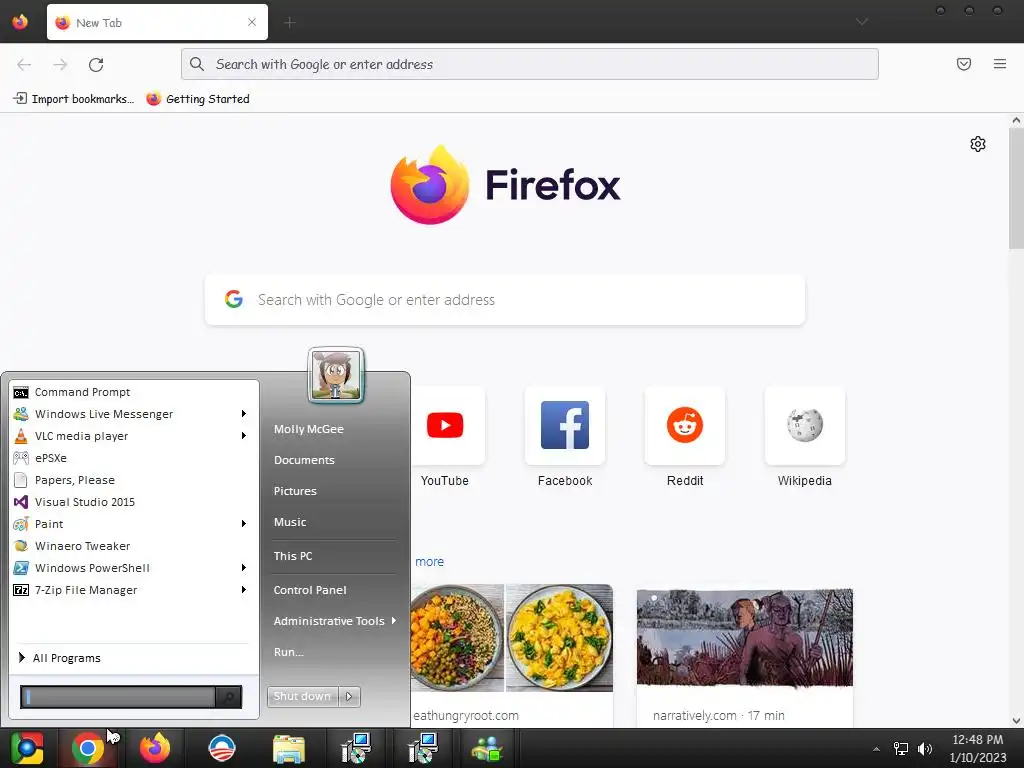Click the Google search box on page
Viewport: 1024px width, 768px height.
pyautogui.click(x=505, y=300)
